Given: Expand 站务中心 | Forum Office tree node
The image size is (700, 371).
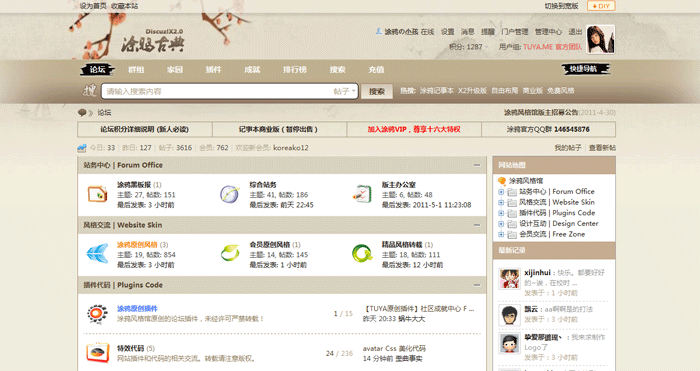Looking at the screenshot, I should pyautogui.click(x=501, y=192).
